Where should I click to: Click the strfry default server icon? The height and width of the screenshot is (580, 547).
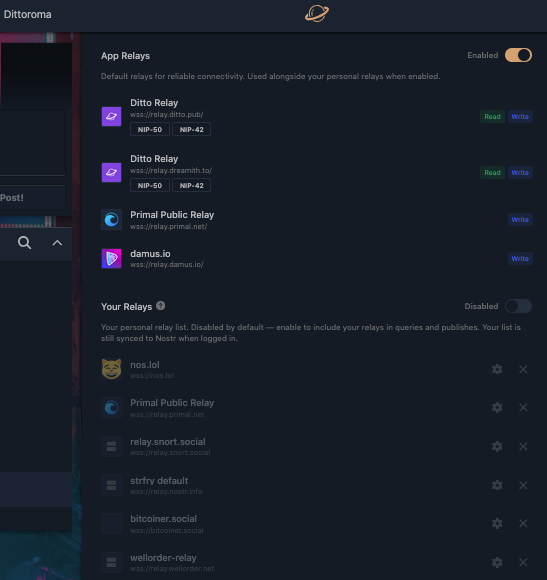[111, 485]
